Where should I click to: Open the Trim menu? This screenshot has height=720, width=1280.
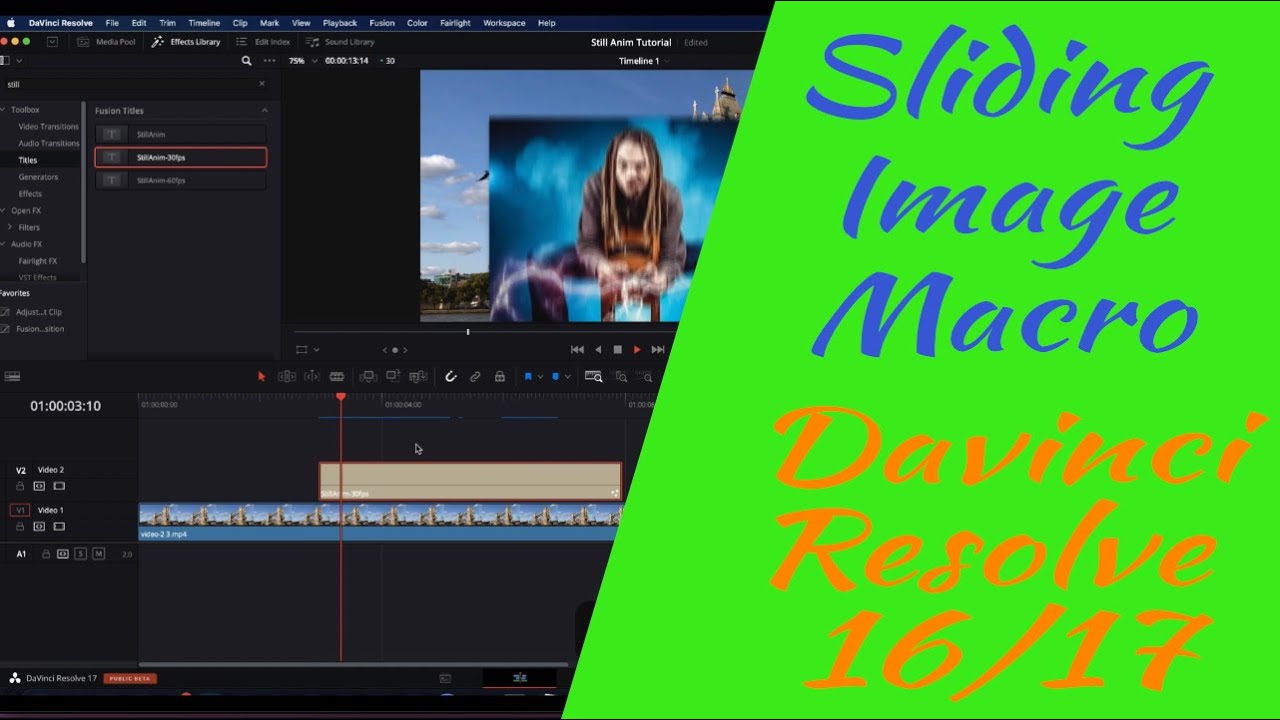[x=167, y=23]
